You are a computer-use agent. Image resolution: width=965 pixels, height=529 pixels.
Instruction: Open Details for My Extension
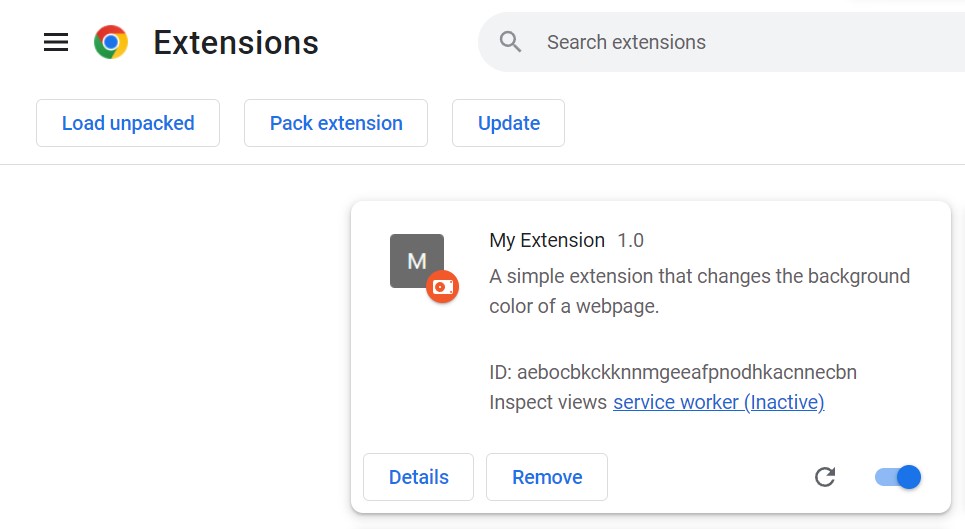pyautogui.click(x=418, y=477)
